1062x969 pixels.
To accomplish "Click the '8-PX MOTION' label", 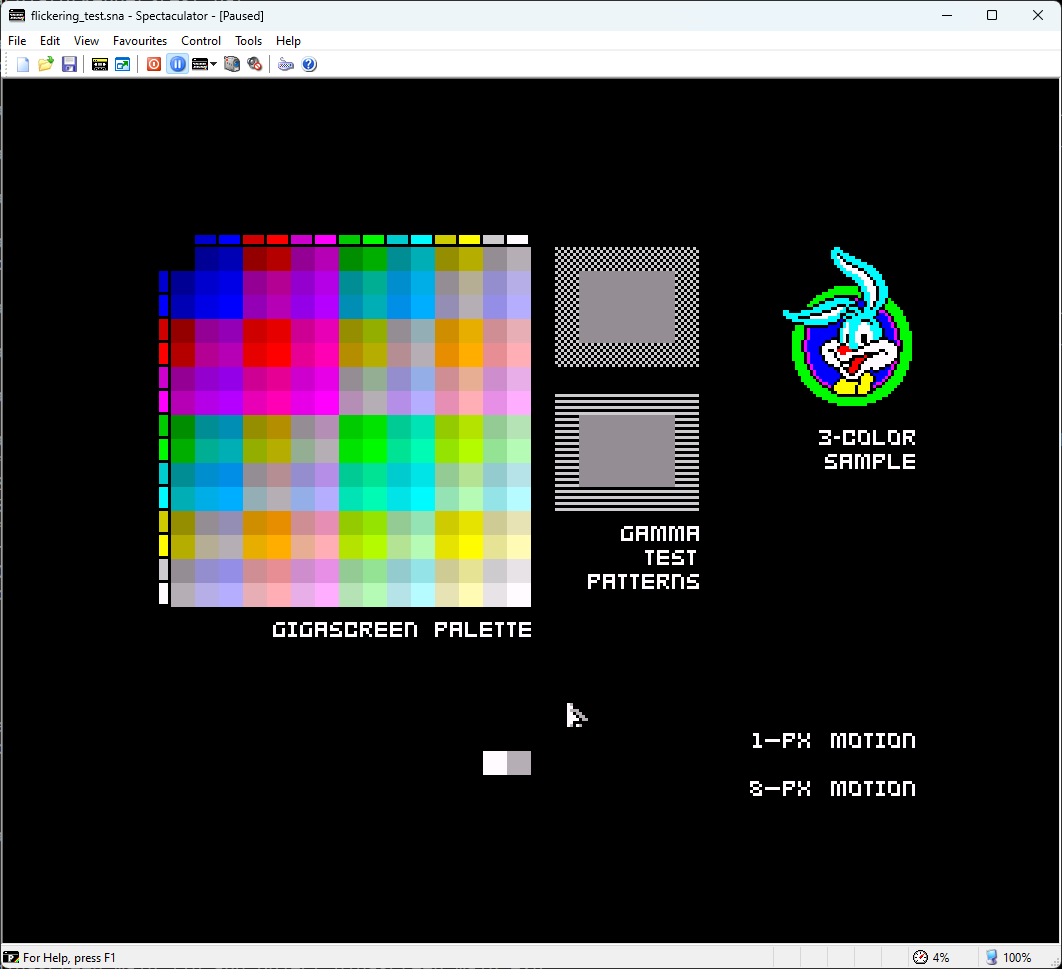I will [x=832, y=788].
